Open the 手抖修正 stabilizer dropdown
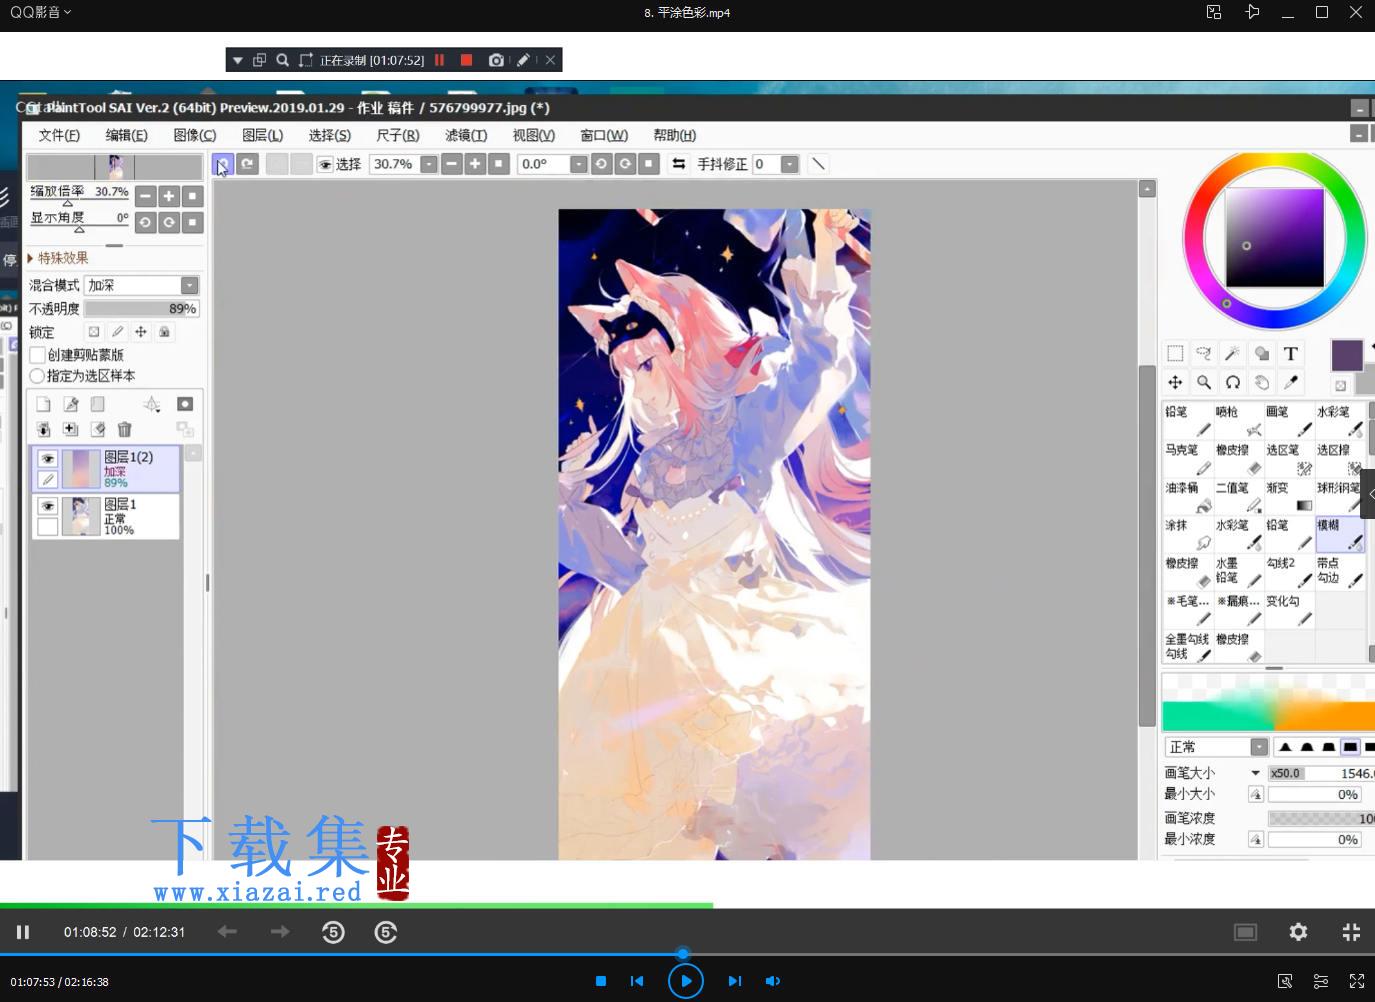The height and width of the screenshot is (1002, 1375). pyautogui.click(x=789, y=164)
